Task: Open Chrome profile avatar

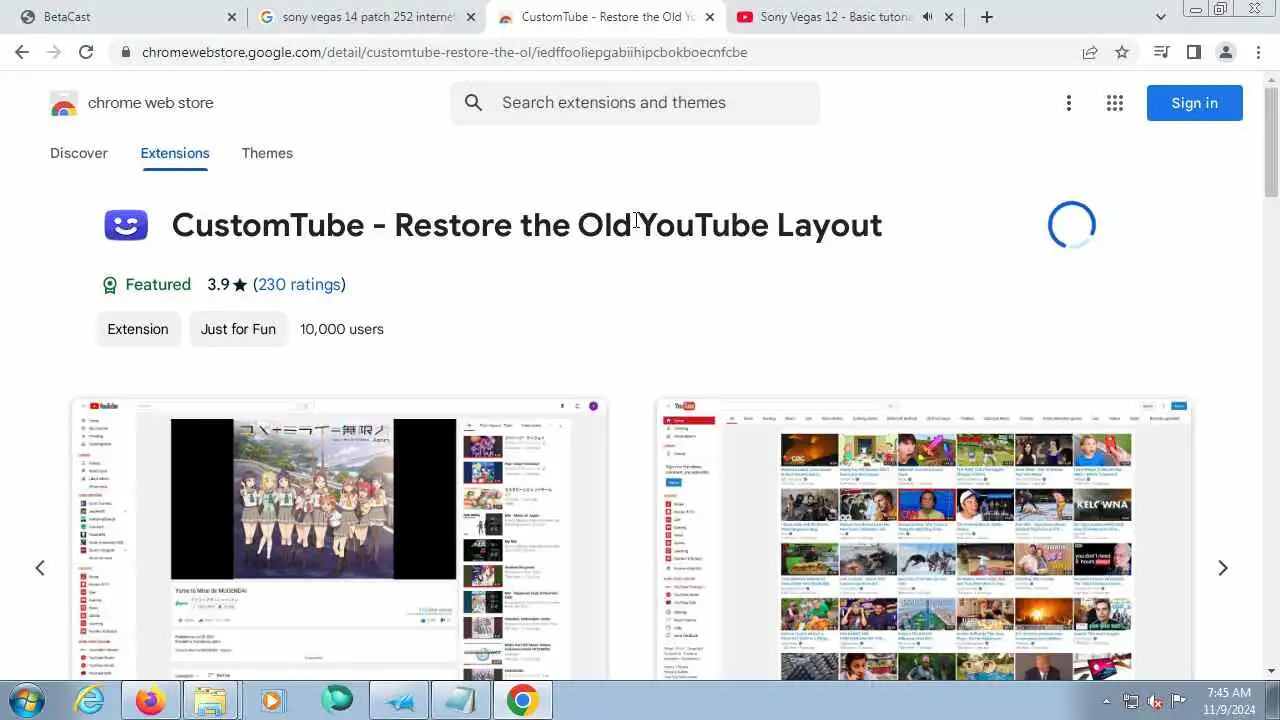Action: point(1226,52)
